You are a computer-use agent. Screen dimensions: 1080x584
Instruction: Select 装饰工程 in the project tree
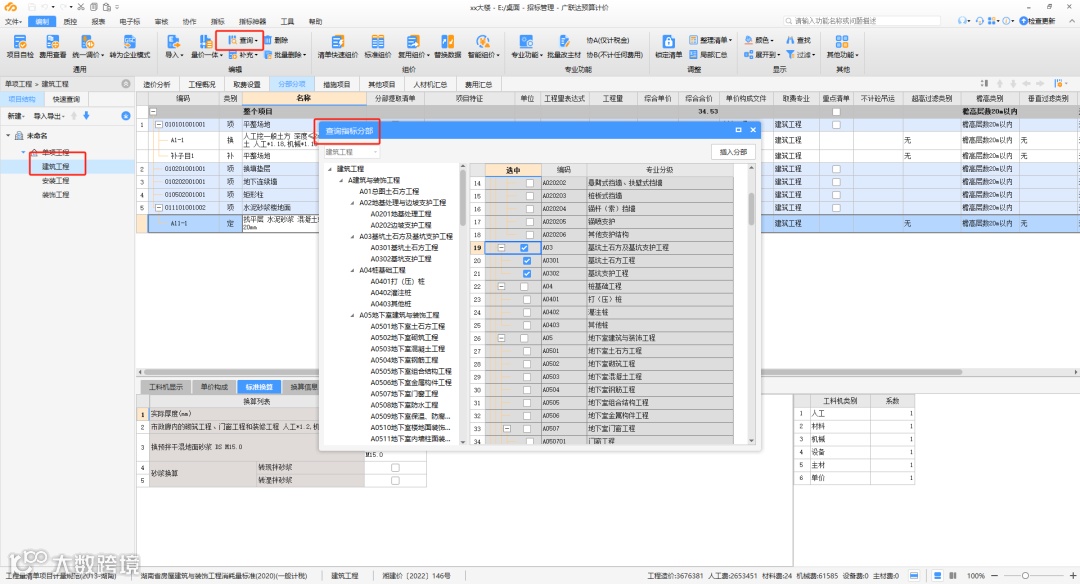click(x=56, y=195)
